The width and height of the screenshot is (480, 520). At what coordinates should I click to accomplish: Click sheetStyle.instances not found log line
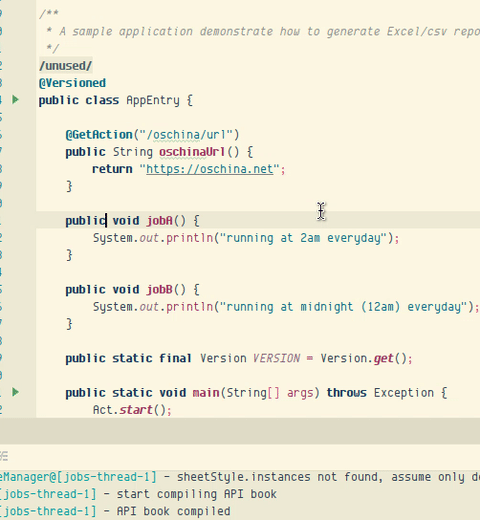[x=328, y=477]
